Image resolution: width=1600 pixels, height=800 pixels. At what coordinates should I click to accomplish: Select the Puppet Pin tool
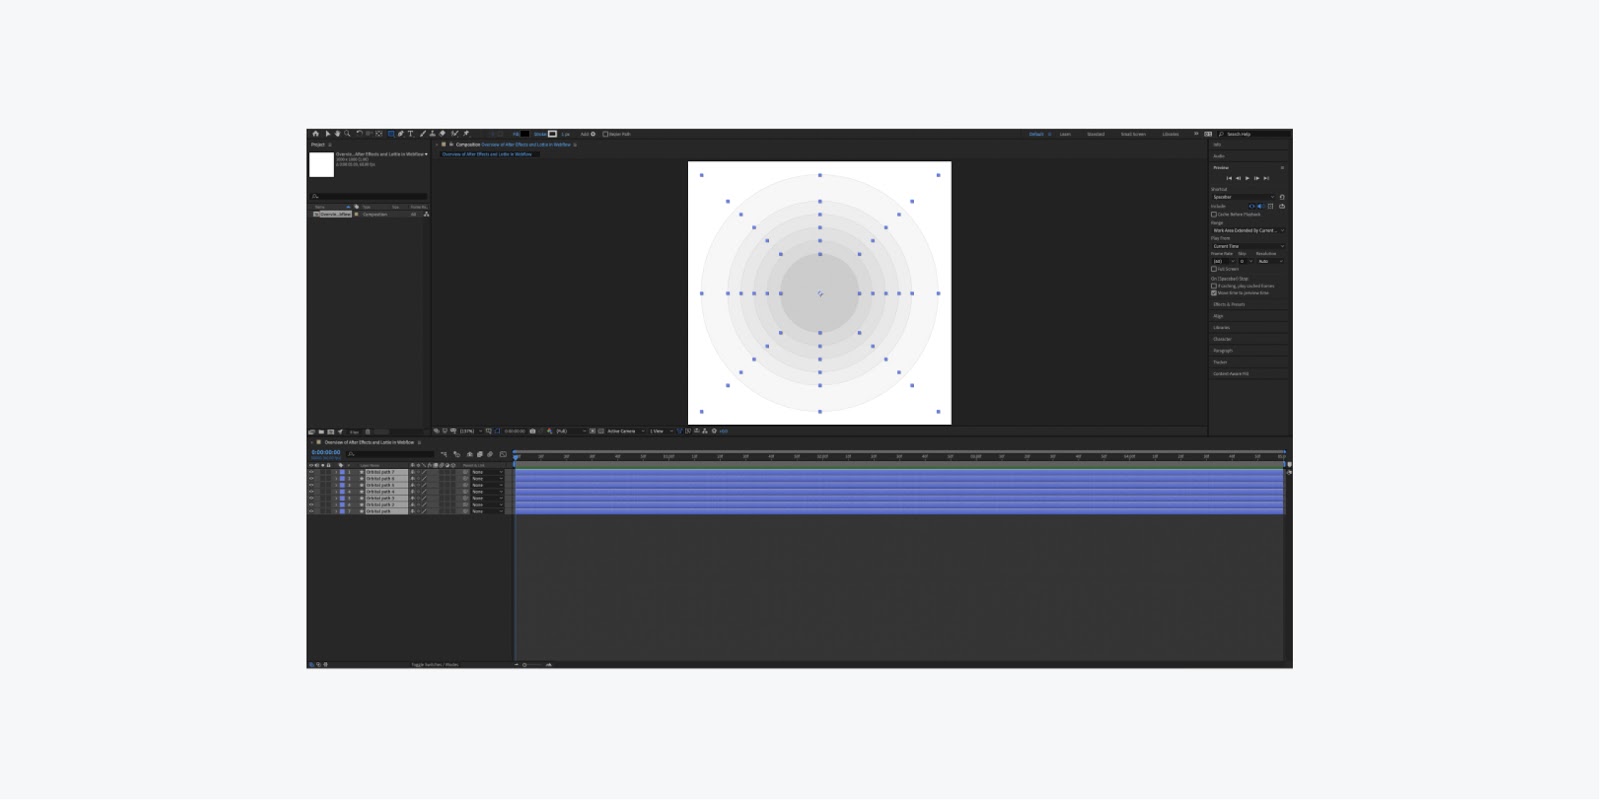pos(466,134)
